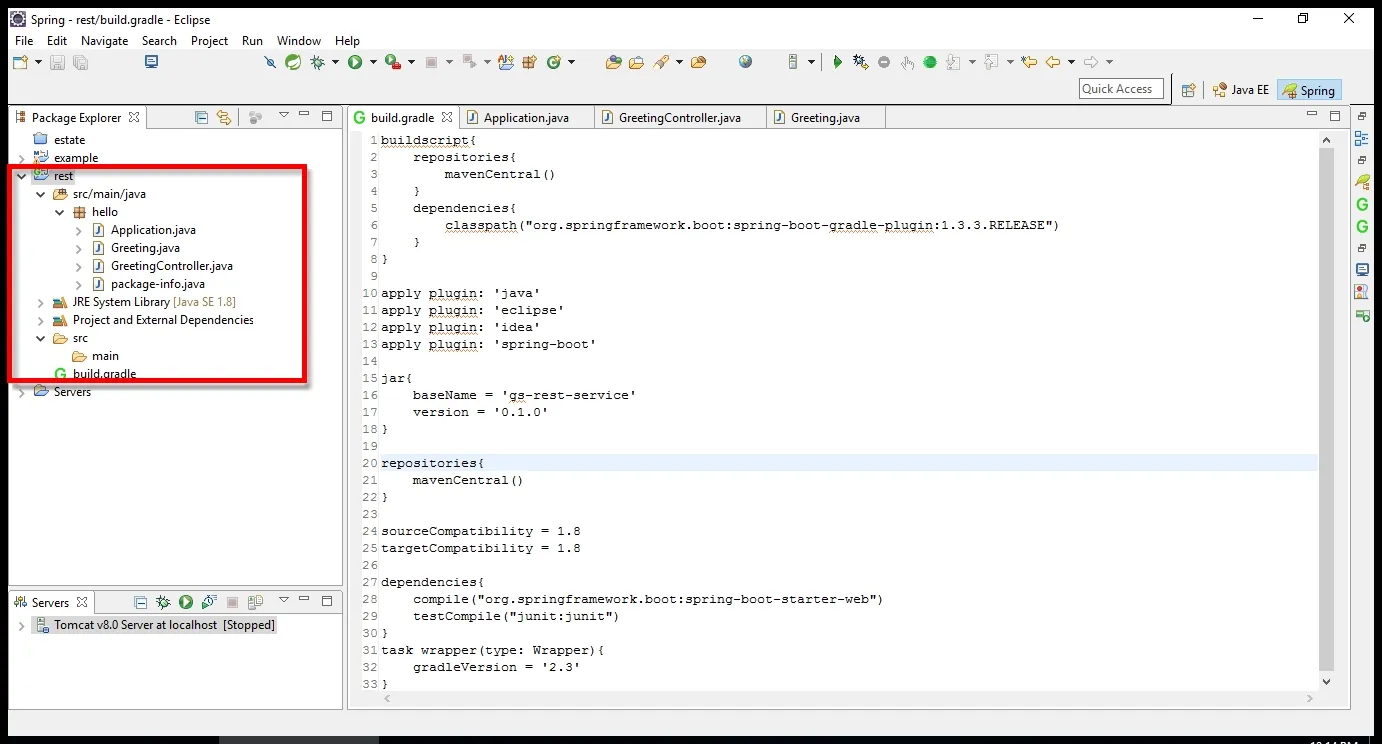Expand the JRE System Library node

point(40,302)
